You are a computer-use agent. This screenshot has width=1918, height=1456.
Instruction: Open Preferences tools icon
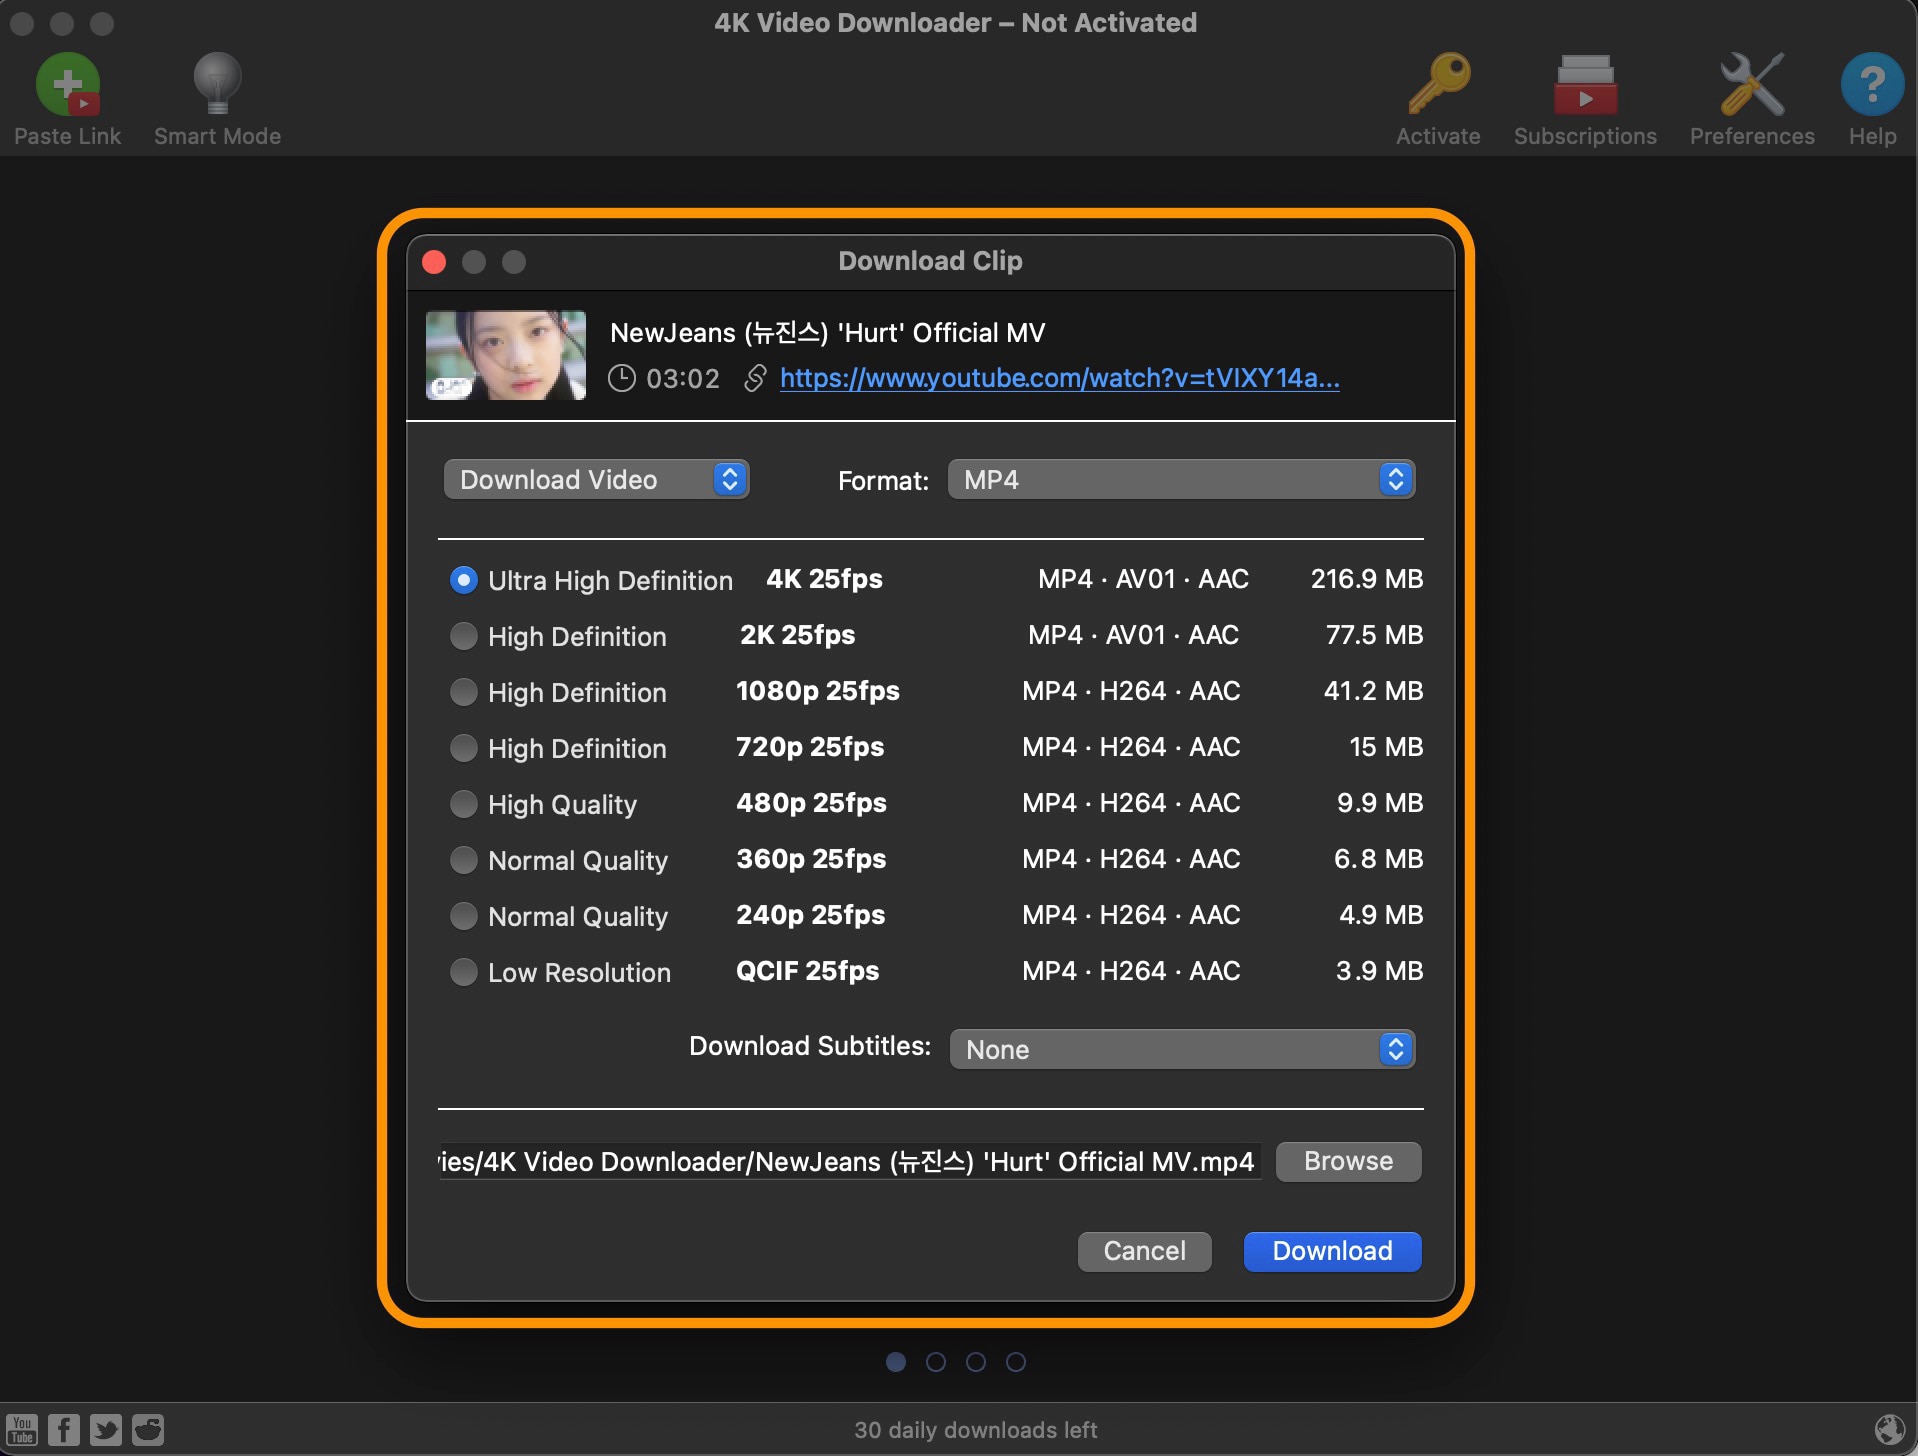click(x=1752, y=85)
